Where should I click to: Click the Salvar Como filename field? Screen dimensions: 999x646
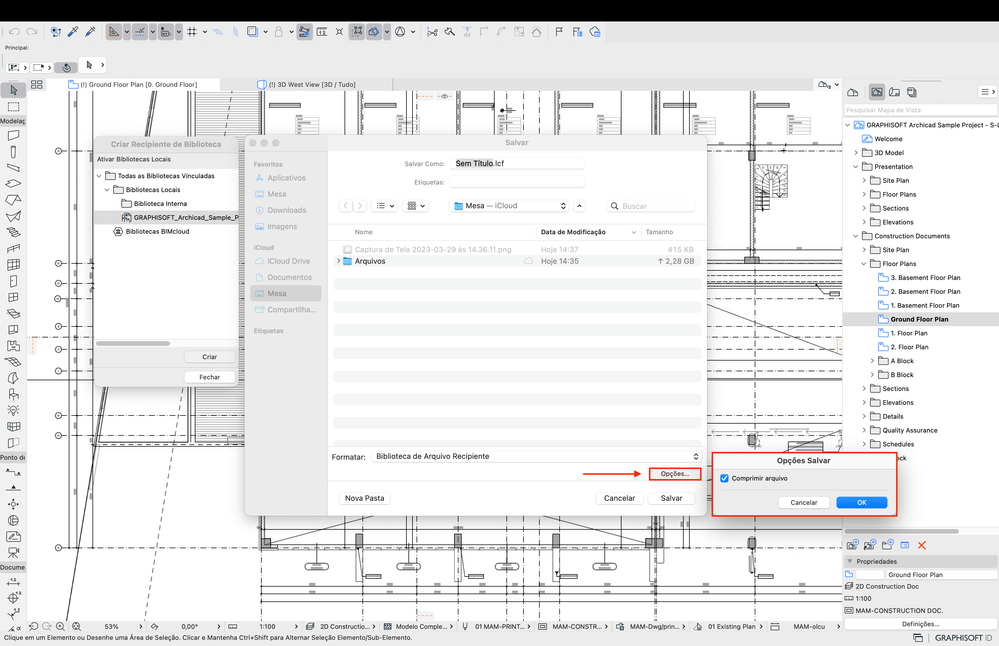tap(517, 164)
